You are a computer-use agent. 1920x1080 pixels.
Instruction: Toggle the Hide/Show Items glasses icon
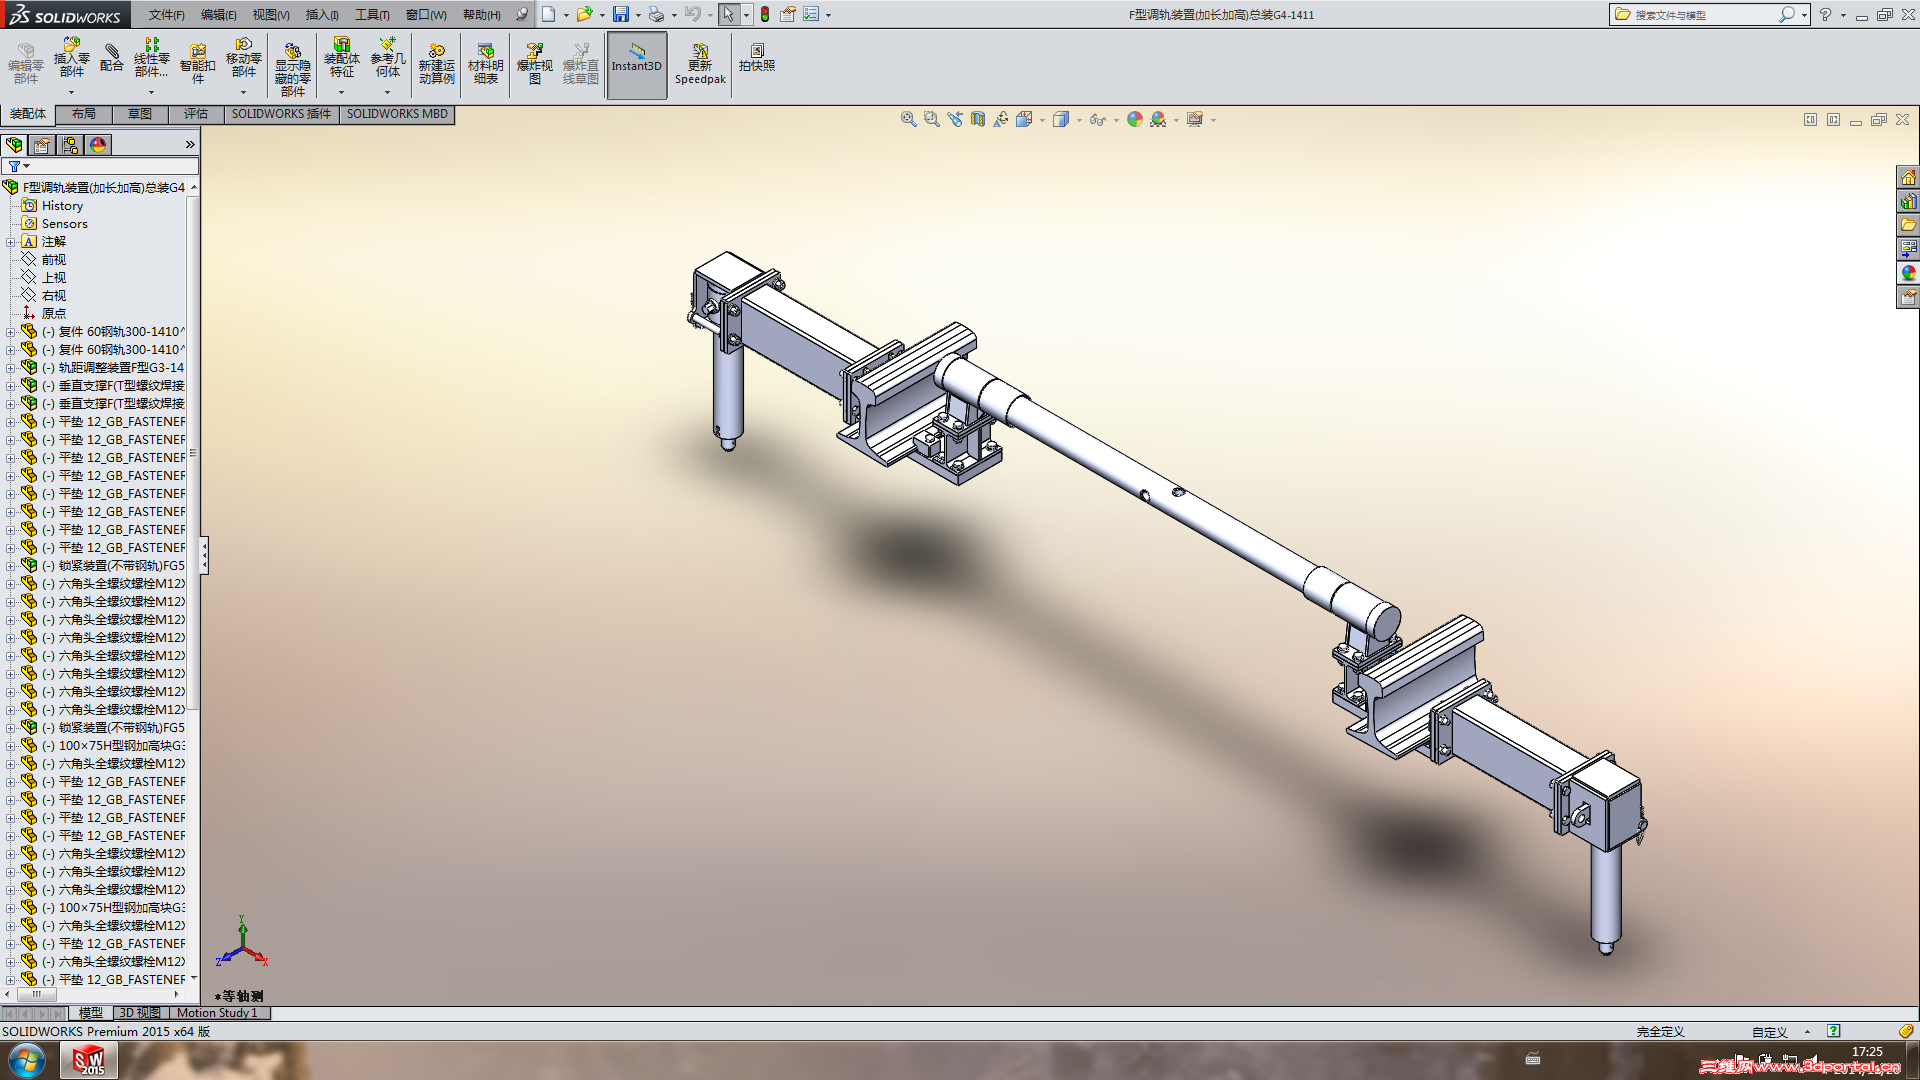(x=1097, y=120)
